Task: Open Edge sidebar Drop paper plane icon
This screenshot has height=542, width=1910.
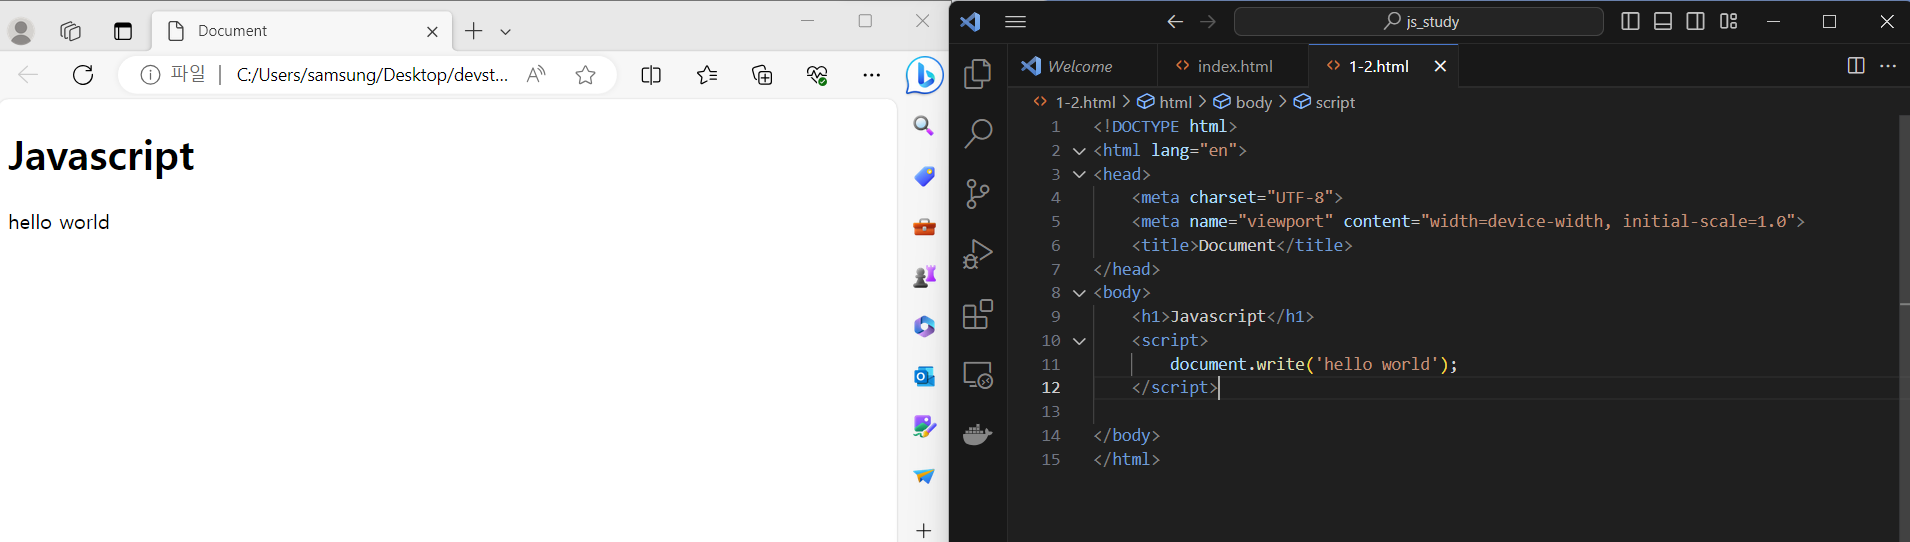Action: [x=924, y=476]
